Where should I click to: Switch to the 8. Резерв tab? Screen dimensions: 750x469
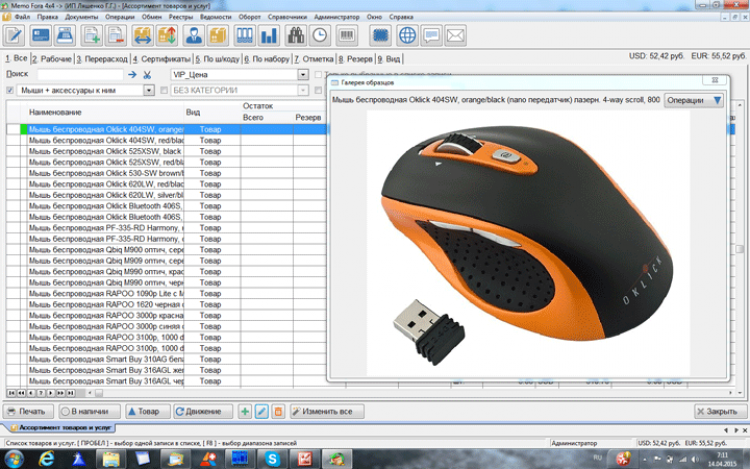(x=355, y=59)
